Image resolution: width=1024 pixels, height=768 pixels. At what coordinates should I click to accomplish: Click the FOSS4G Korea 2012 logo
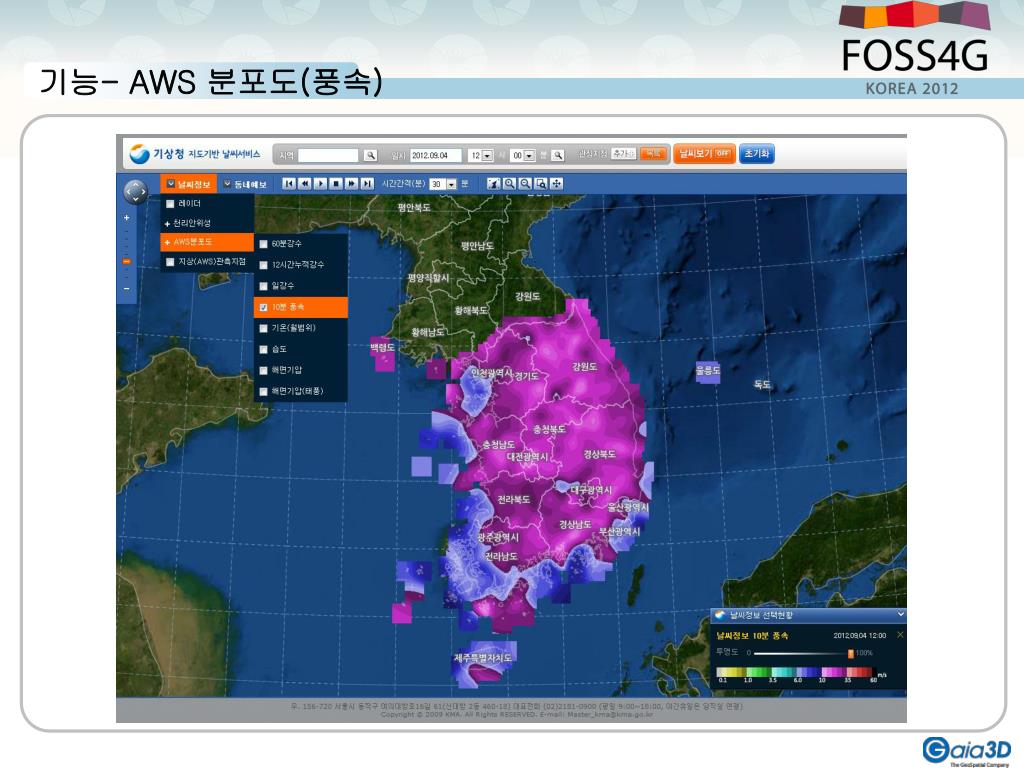point(914,49)
